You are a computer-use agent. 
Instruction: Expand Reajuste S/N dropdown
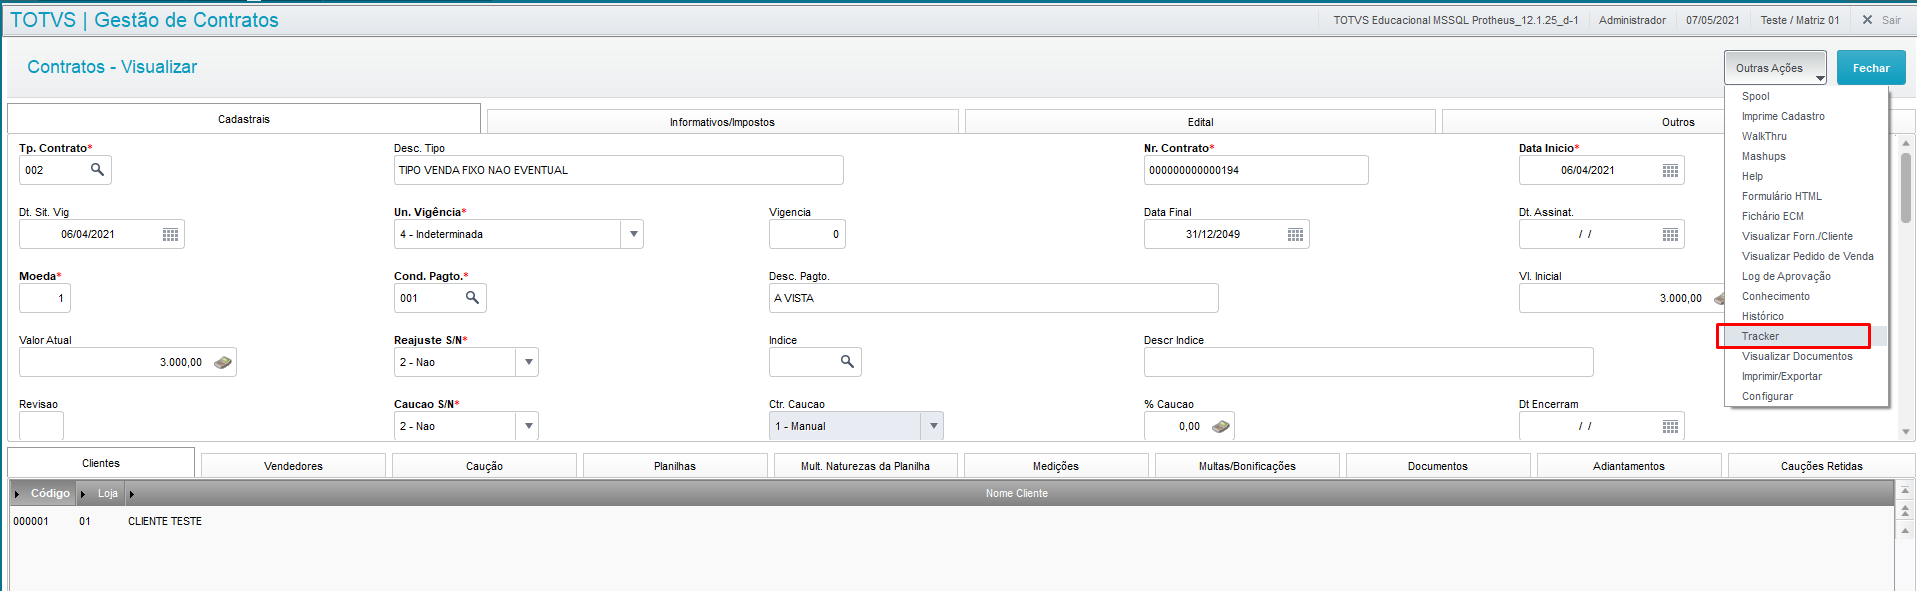tap(527, 362)
